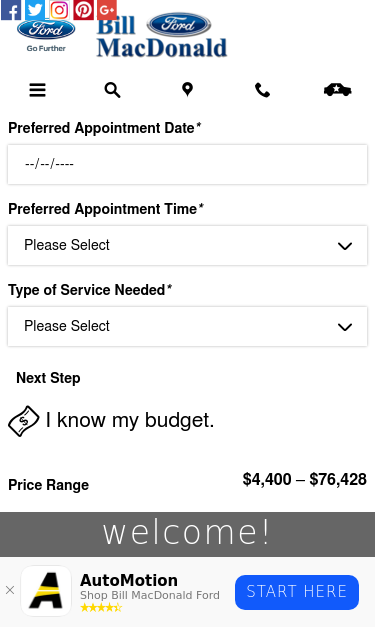Click the Next Step button
The image size is (375, 627).
(48, 378)
